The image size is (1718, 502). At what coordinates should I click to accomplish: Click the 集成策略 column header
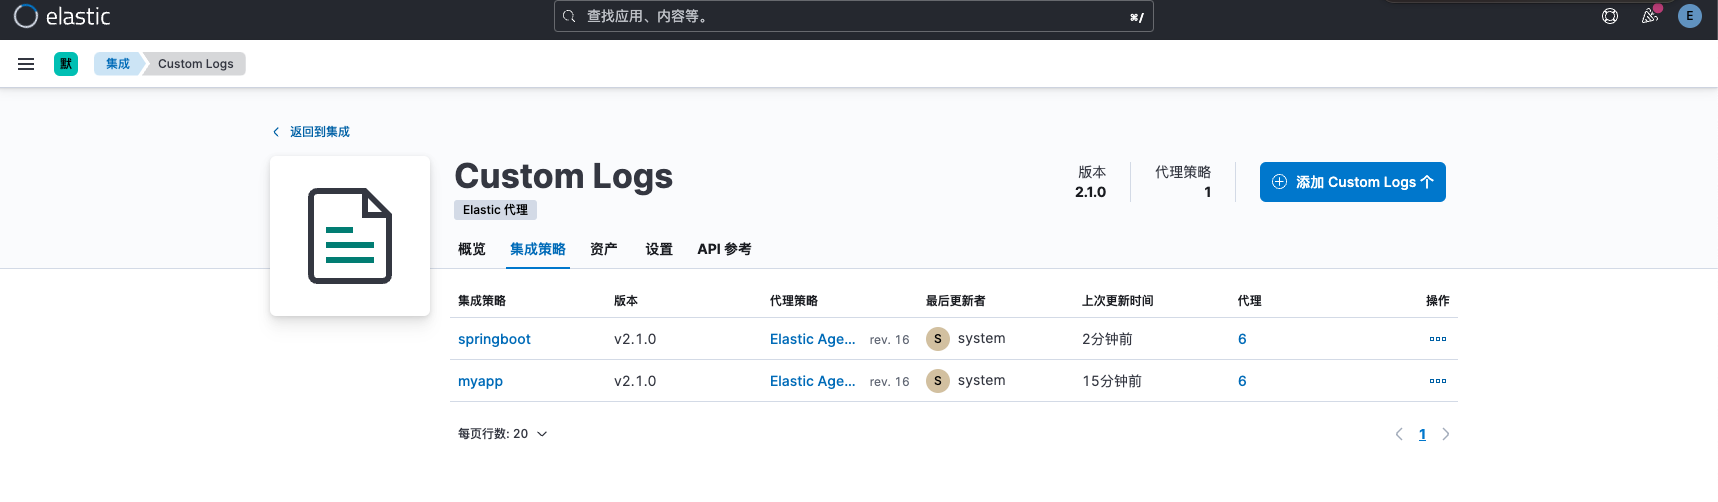[x=482, y=301]
